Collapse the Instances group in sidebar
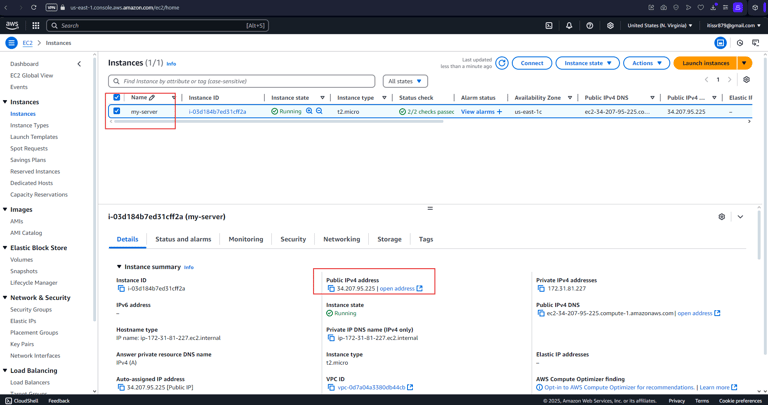Viewport: 768px width, 405px height. tap(5, 102)
